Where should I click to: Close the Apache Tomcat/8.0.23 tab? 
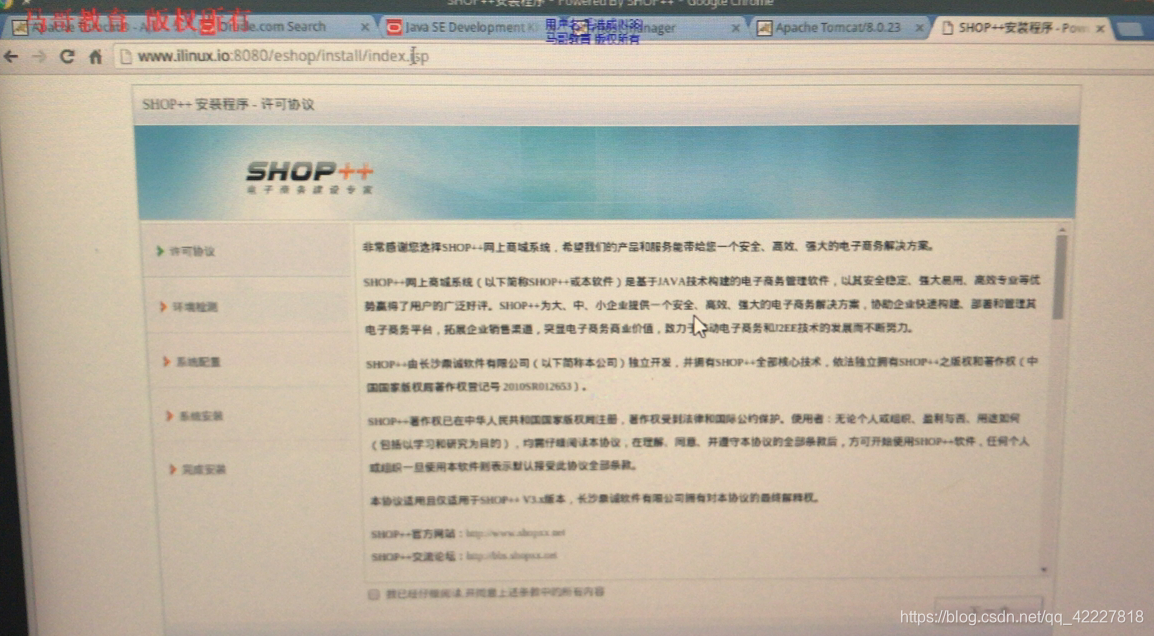(x=919, y=28)
